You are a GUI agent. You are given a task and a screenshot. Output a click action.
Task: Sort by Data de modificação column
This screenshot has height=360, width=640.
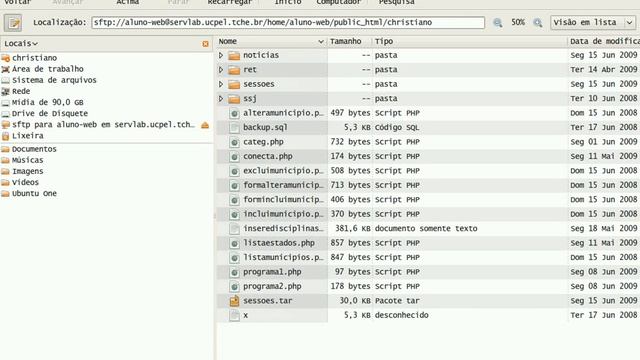pyautogui.click(x=604, y=41)
